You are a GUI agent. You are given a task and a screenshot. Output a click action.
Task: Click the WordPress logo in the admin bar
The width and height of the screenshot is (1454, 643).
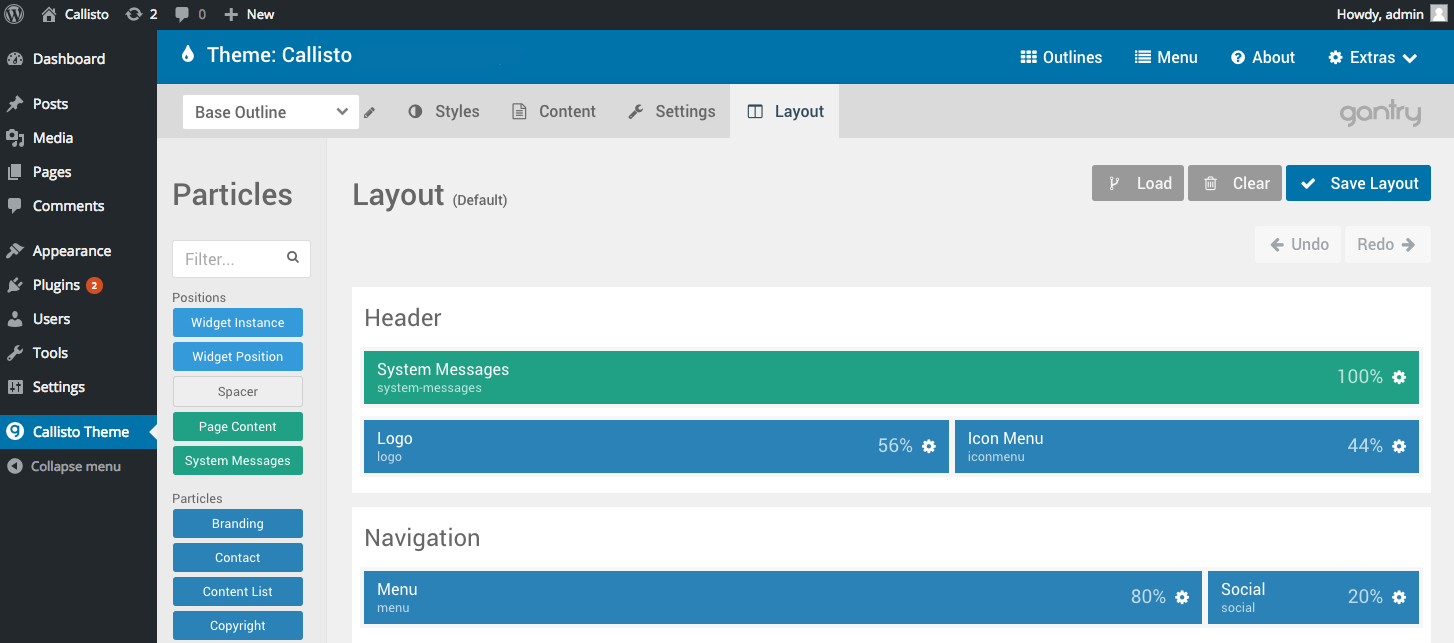[x=13, y=14]
